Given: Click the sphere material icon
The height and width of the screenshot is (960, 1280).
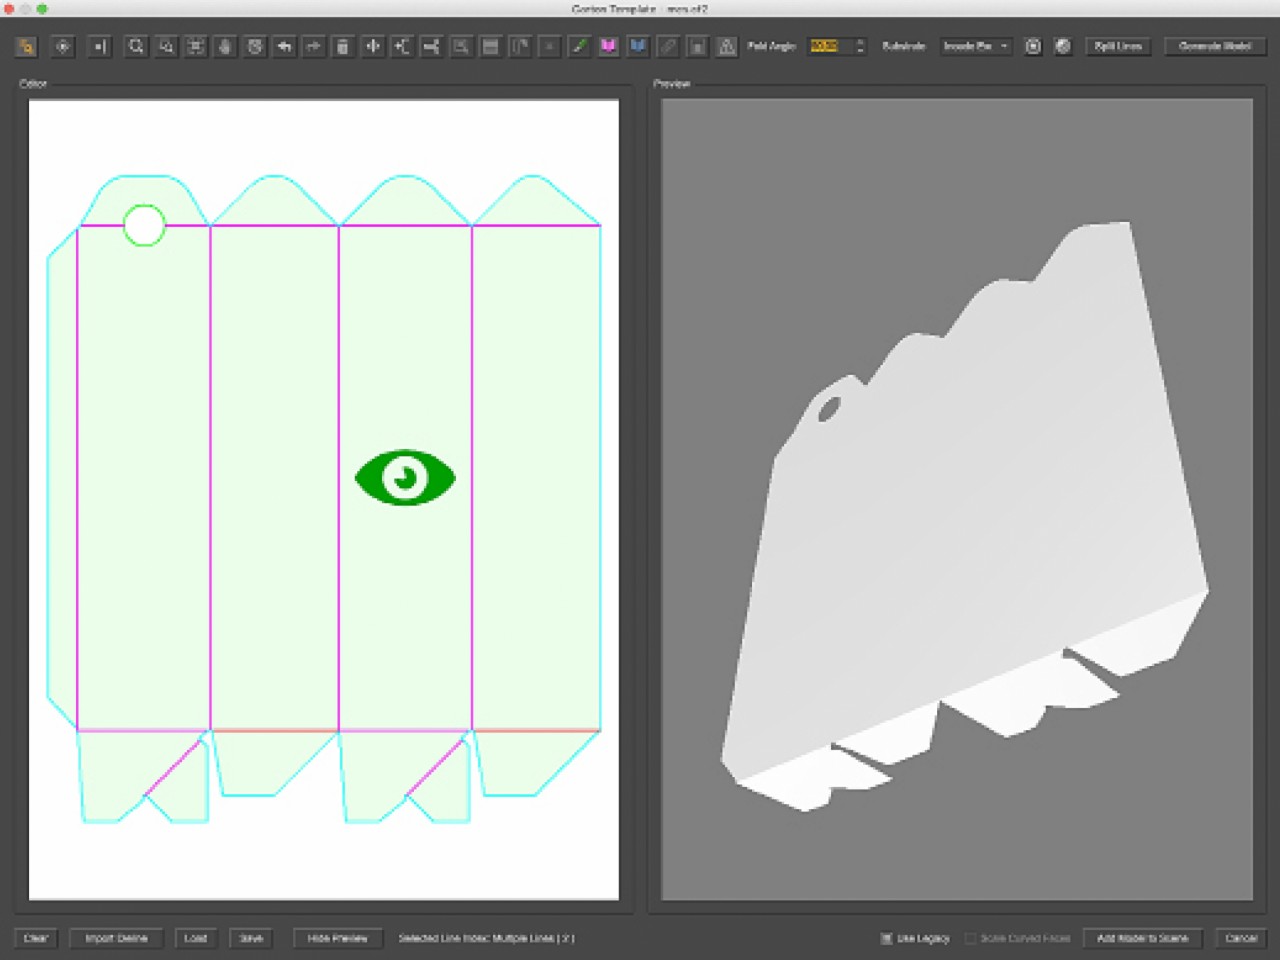Looking at the screenshot, I should click(x=1063, y=46).
